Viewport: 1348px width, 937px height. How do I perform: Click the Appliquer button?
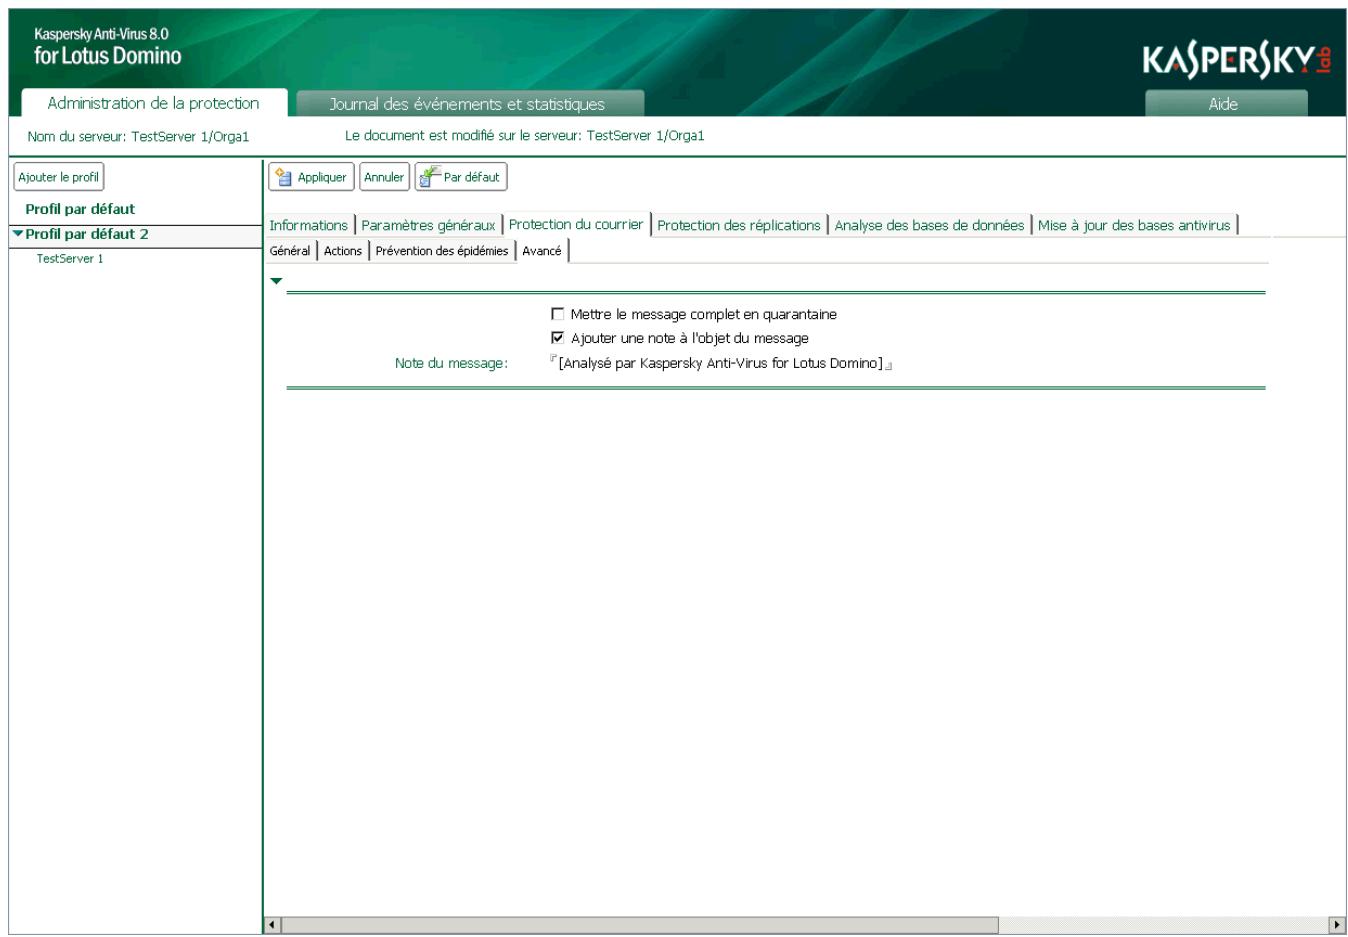[311, 177]
